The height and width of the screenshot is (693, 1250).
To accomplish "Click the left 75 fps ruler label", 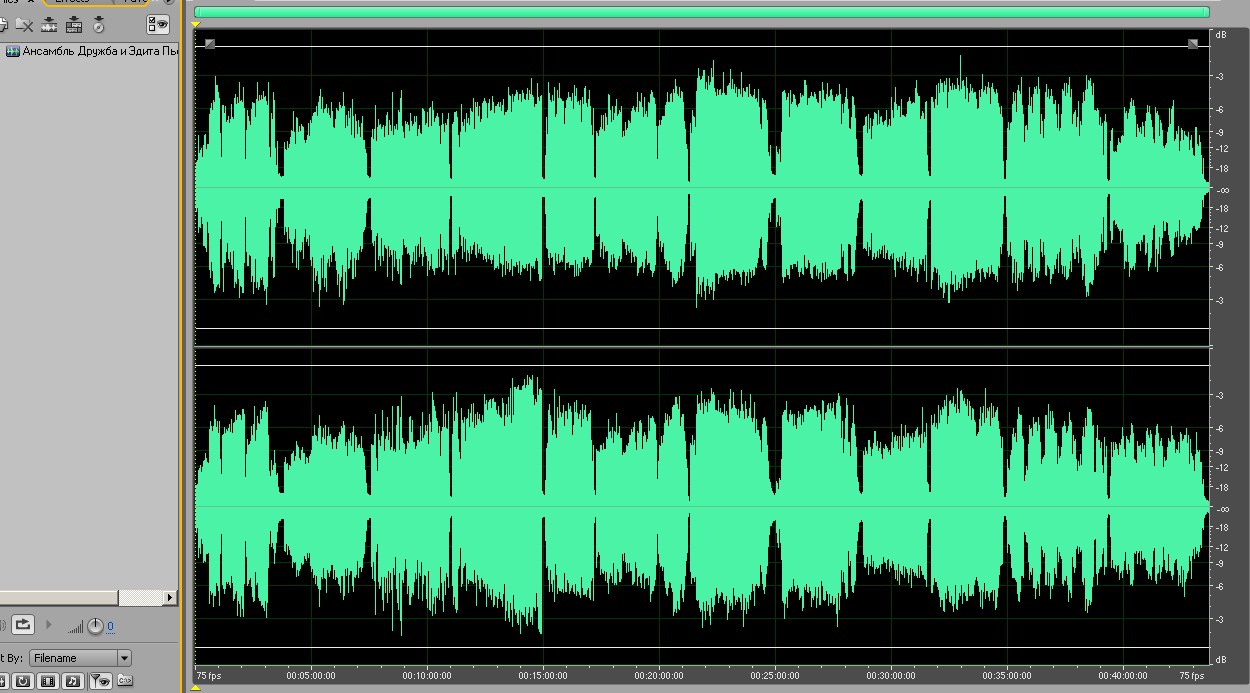I will click(209, 676).
